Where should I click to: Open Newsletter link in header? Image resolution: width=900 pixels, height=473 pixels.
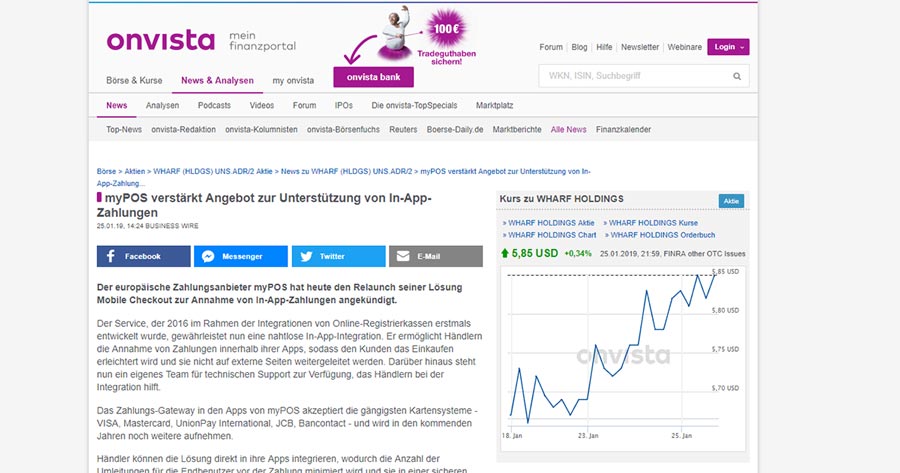click(x=640, y=47)
